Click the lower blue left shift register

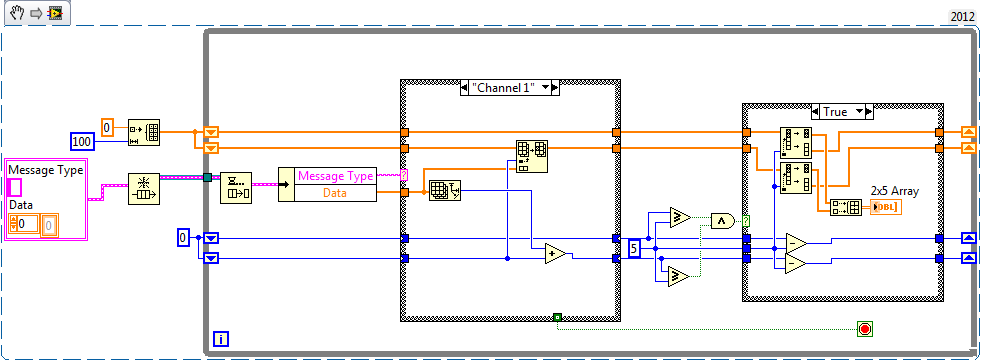211,258
